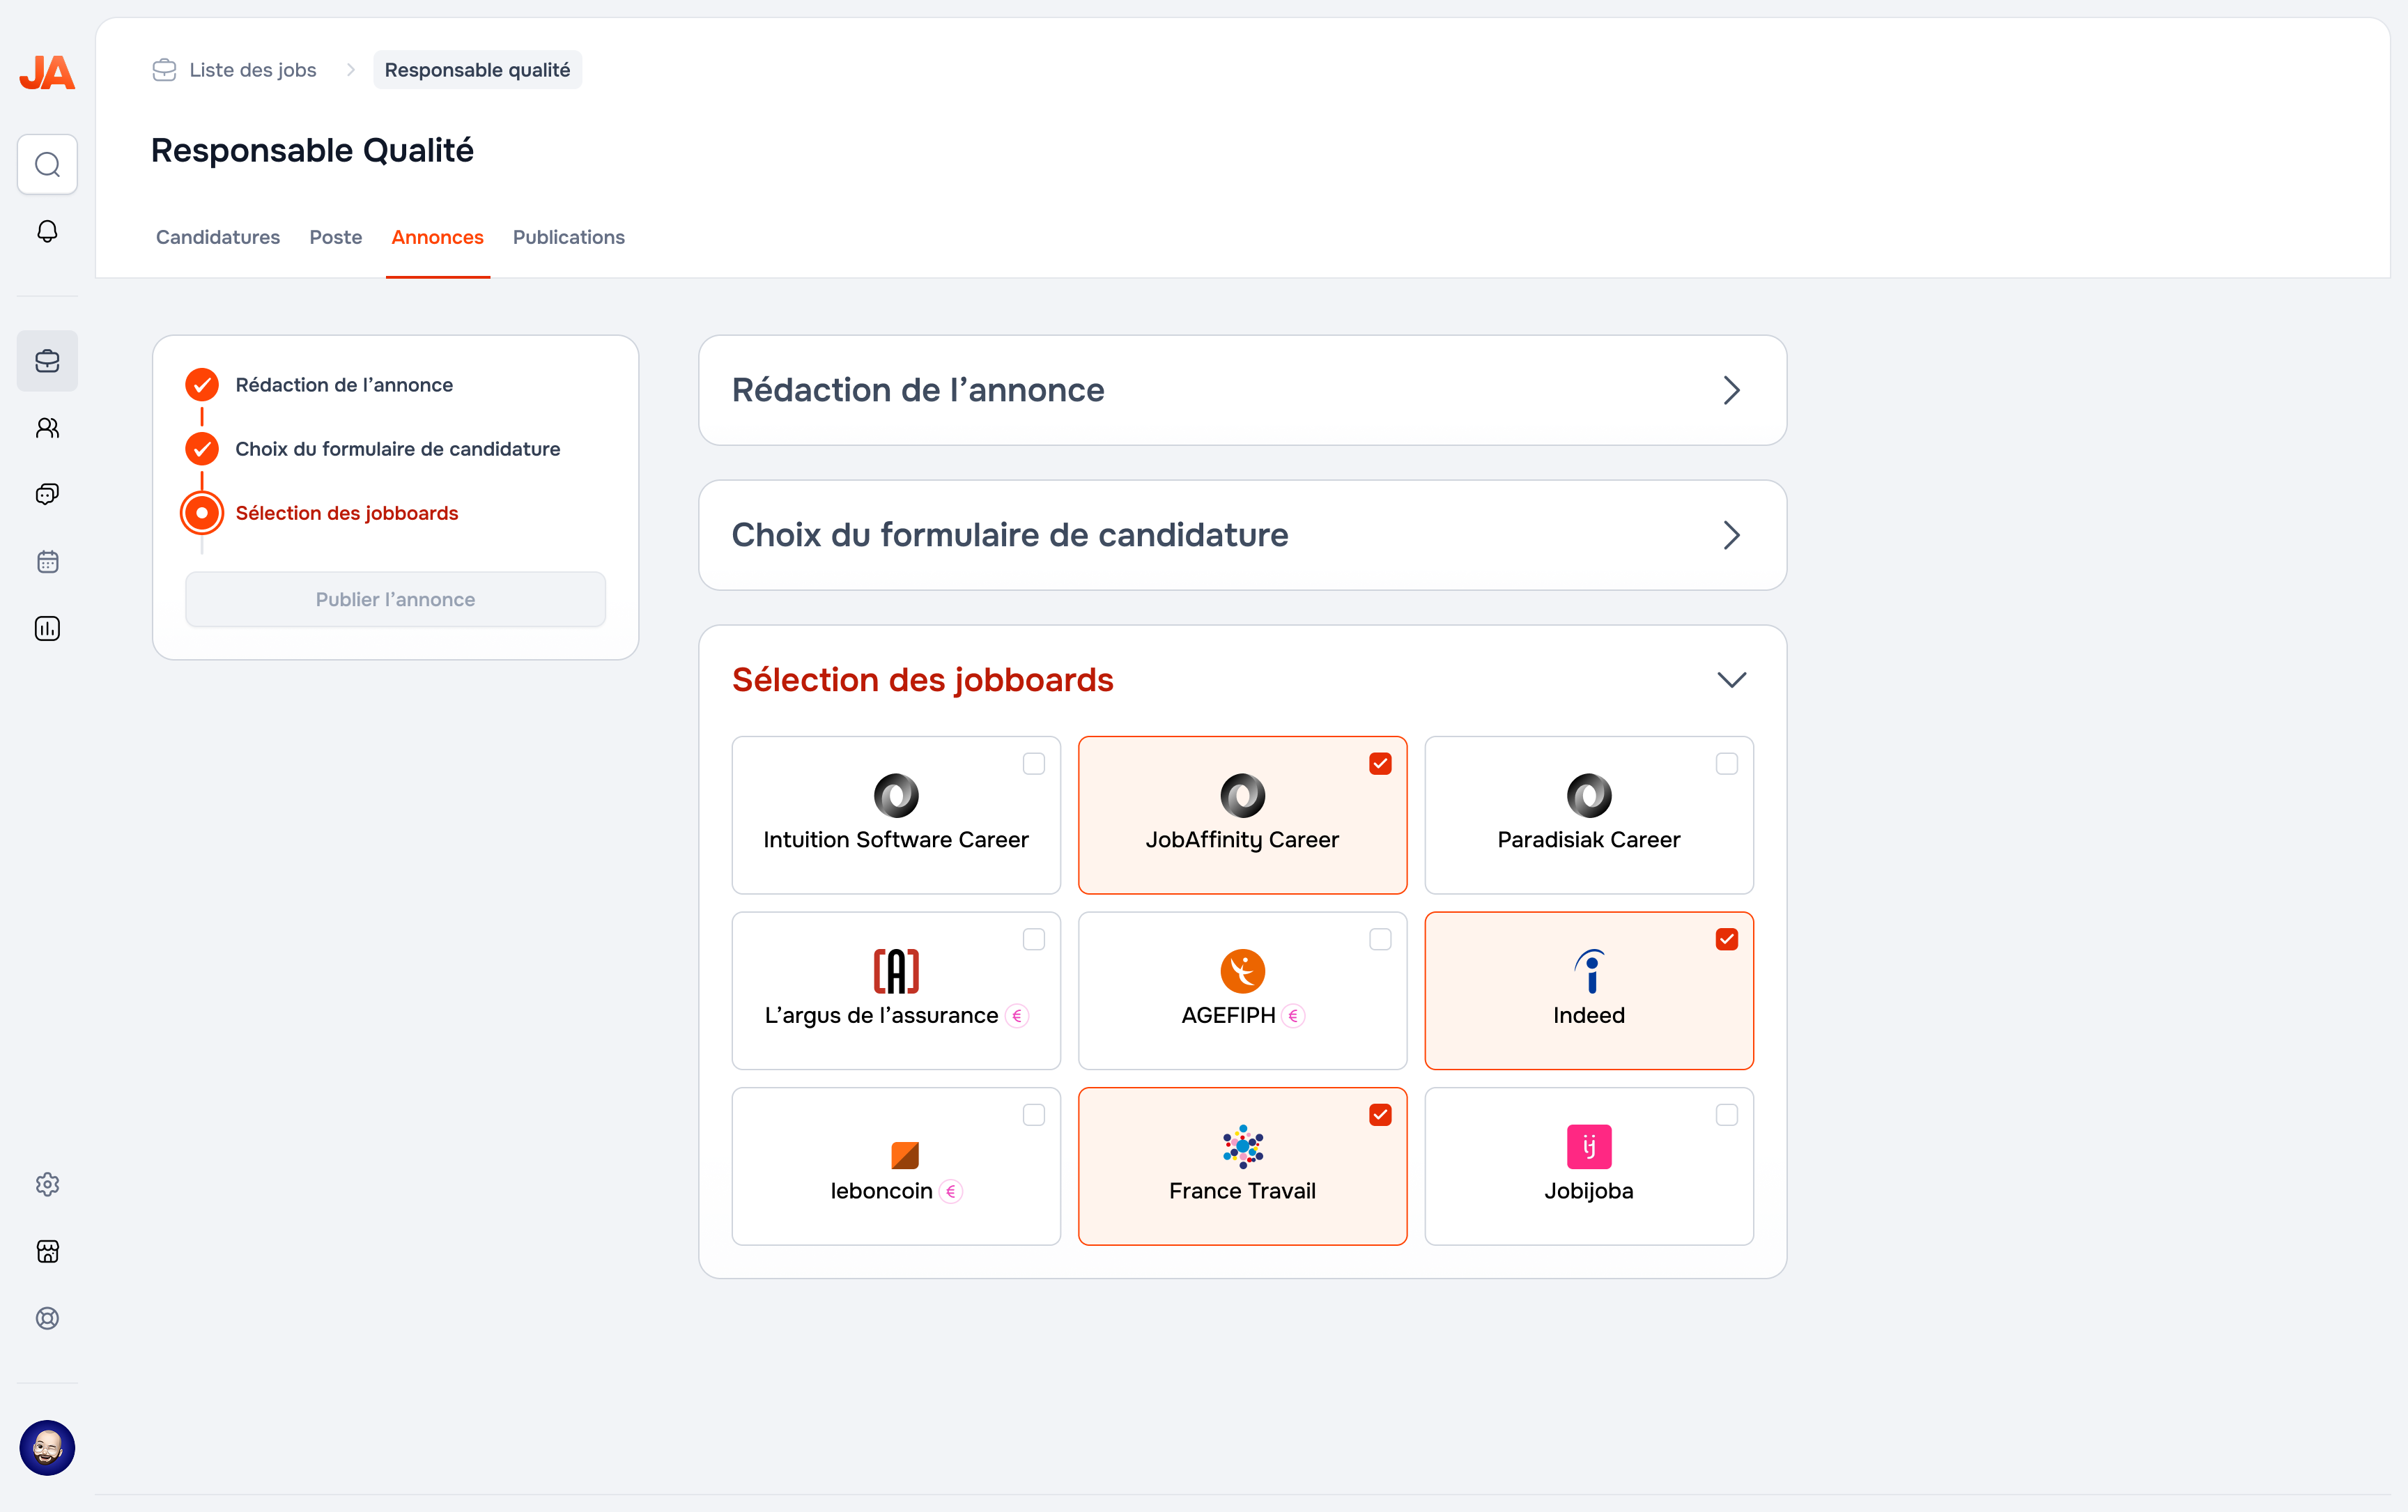The height and width of the screenshot is (1512, 2408).
Task: Expand the Rédaction de l'annonce section
Action: (1732, 390)
